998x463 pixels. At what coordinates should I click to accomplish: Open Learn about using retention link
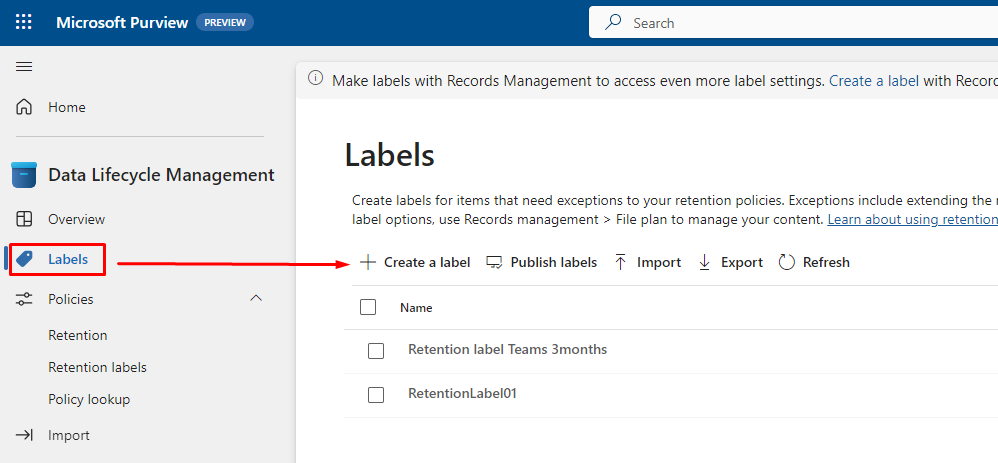pyautogui.click(x=911, y=219)
